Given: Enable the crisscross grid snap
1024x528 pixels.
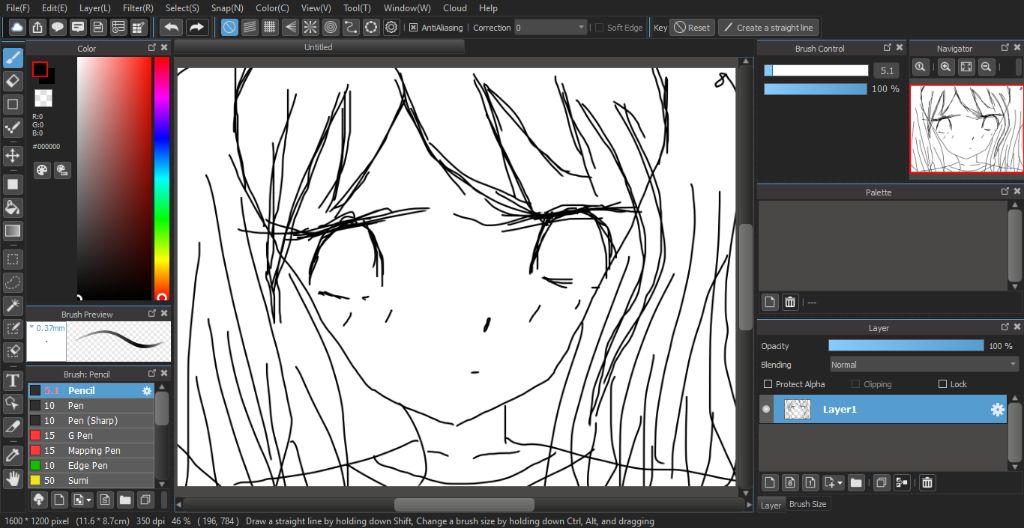Looking at the screenshot, I should point(270,27).
